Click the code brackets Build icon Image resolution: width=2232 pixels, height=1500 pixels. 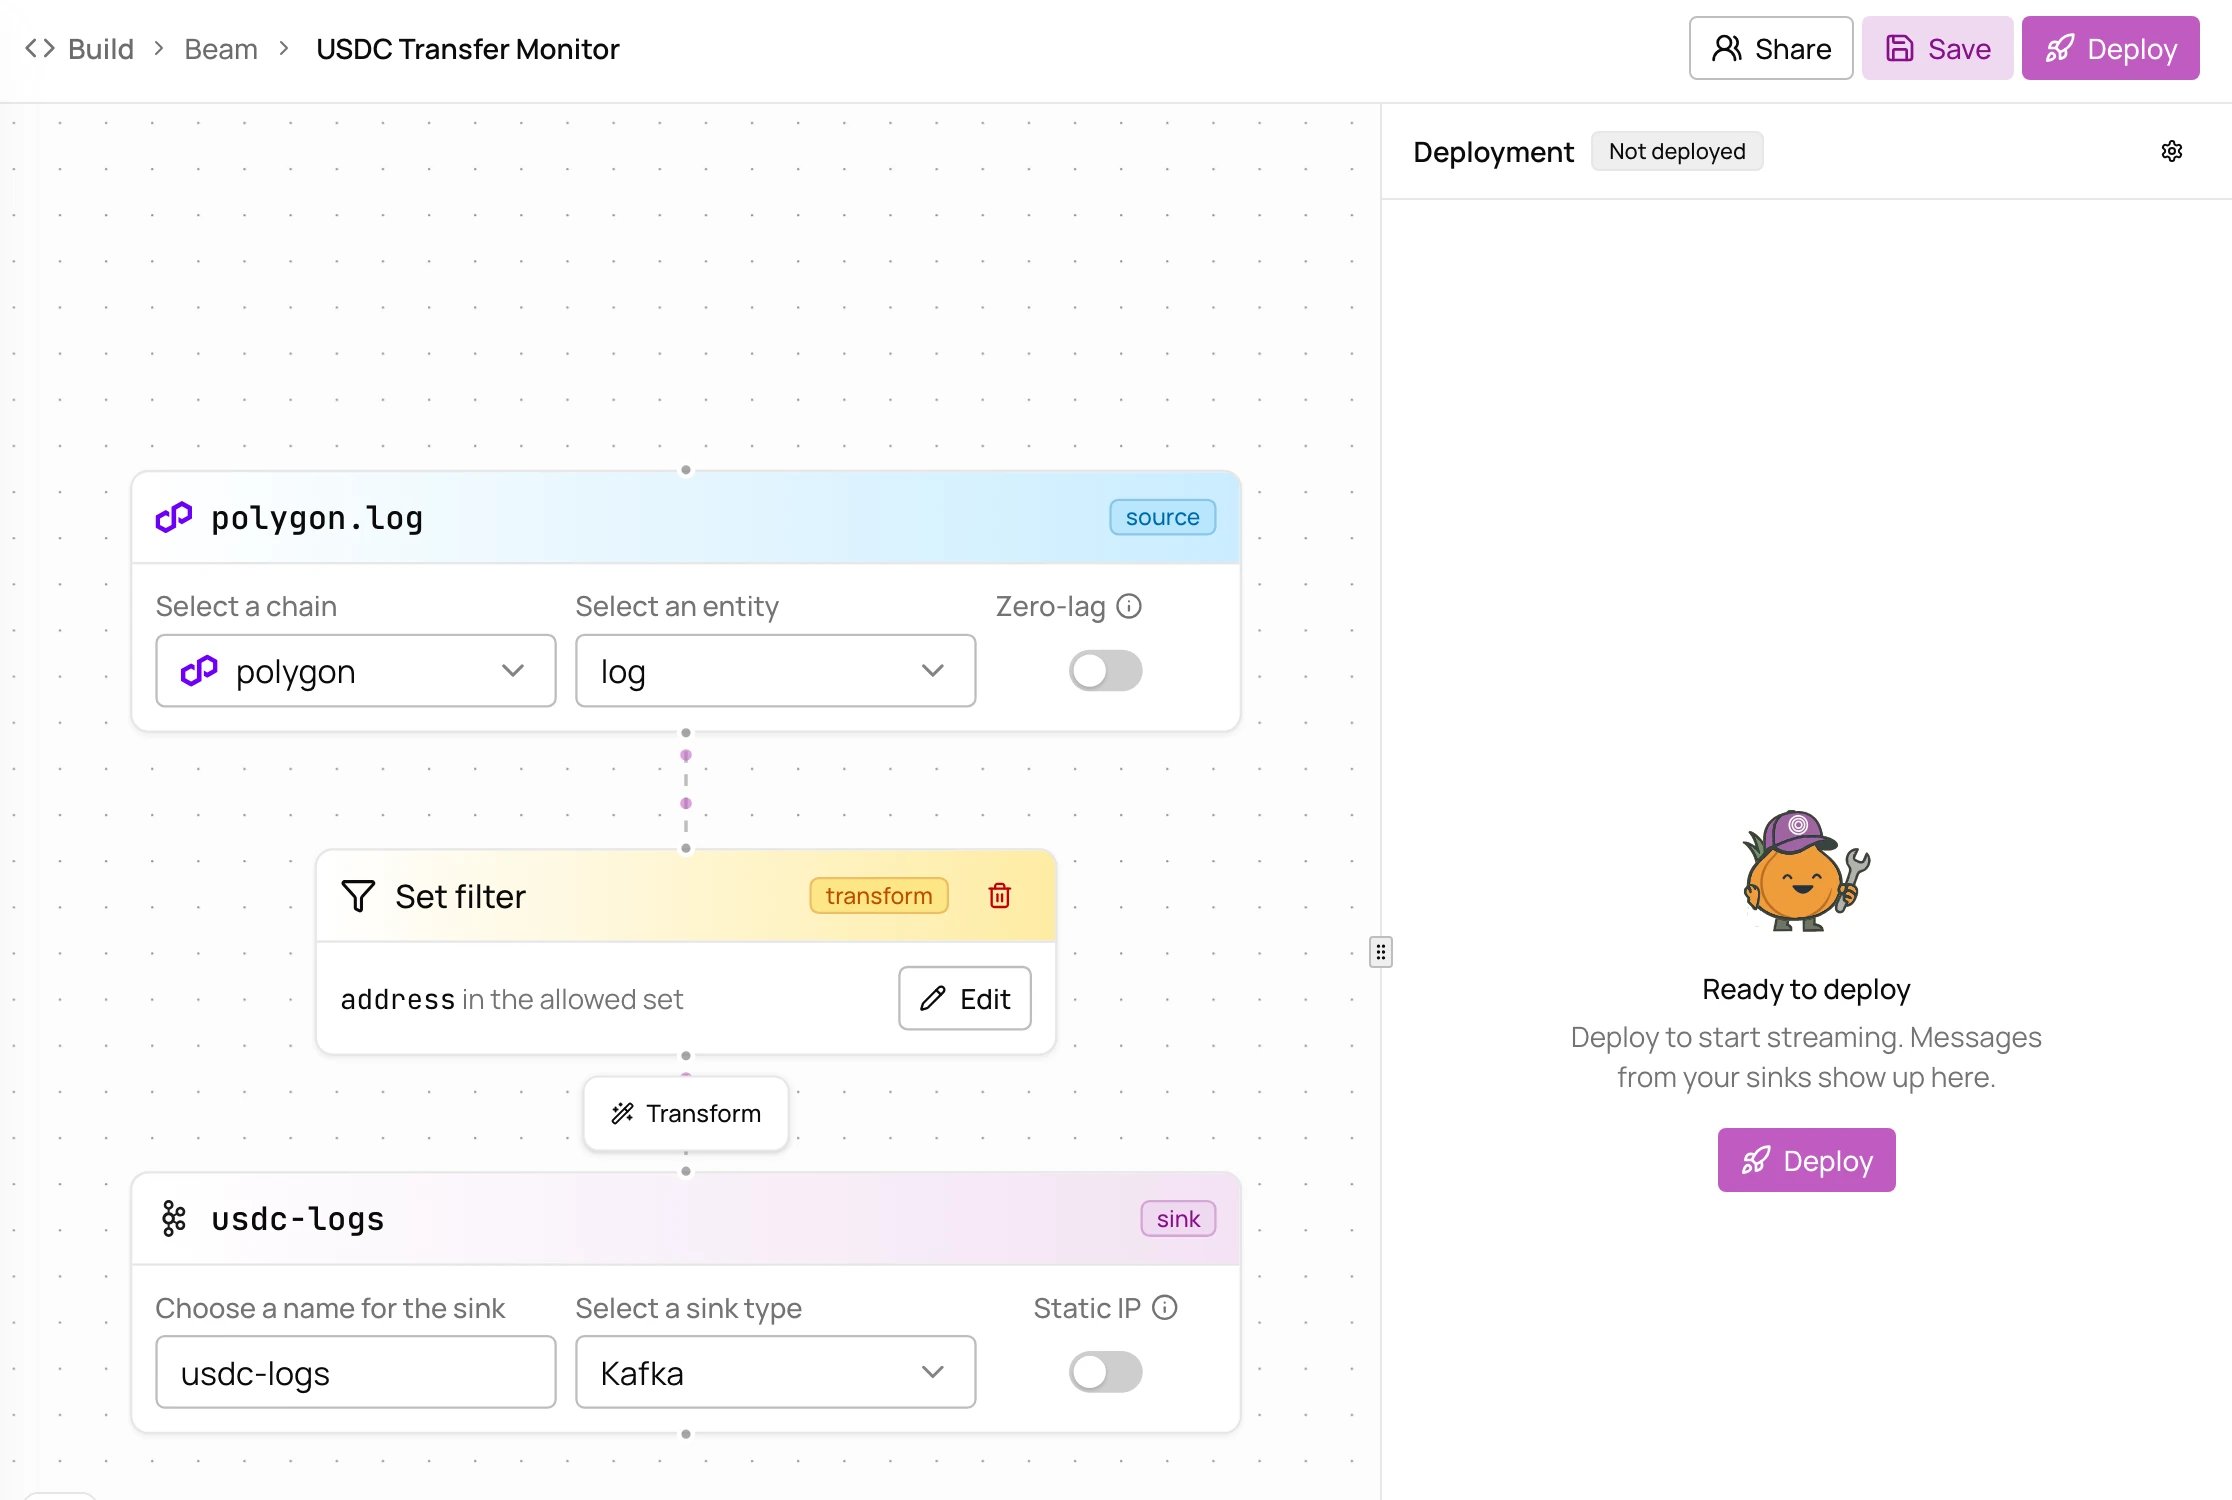[x=40, y=48]
